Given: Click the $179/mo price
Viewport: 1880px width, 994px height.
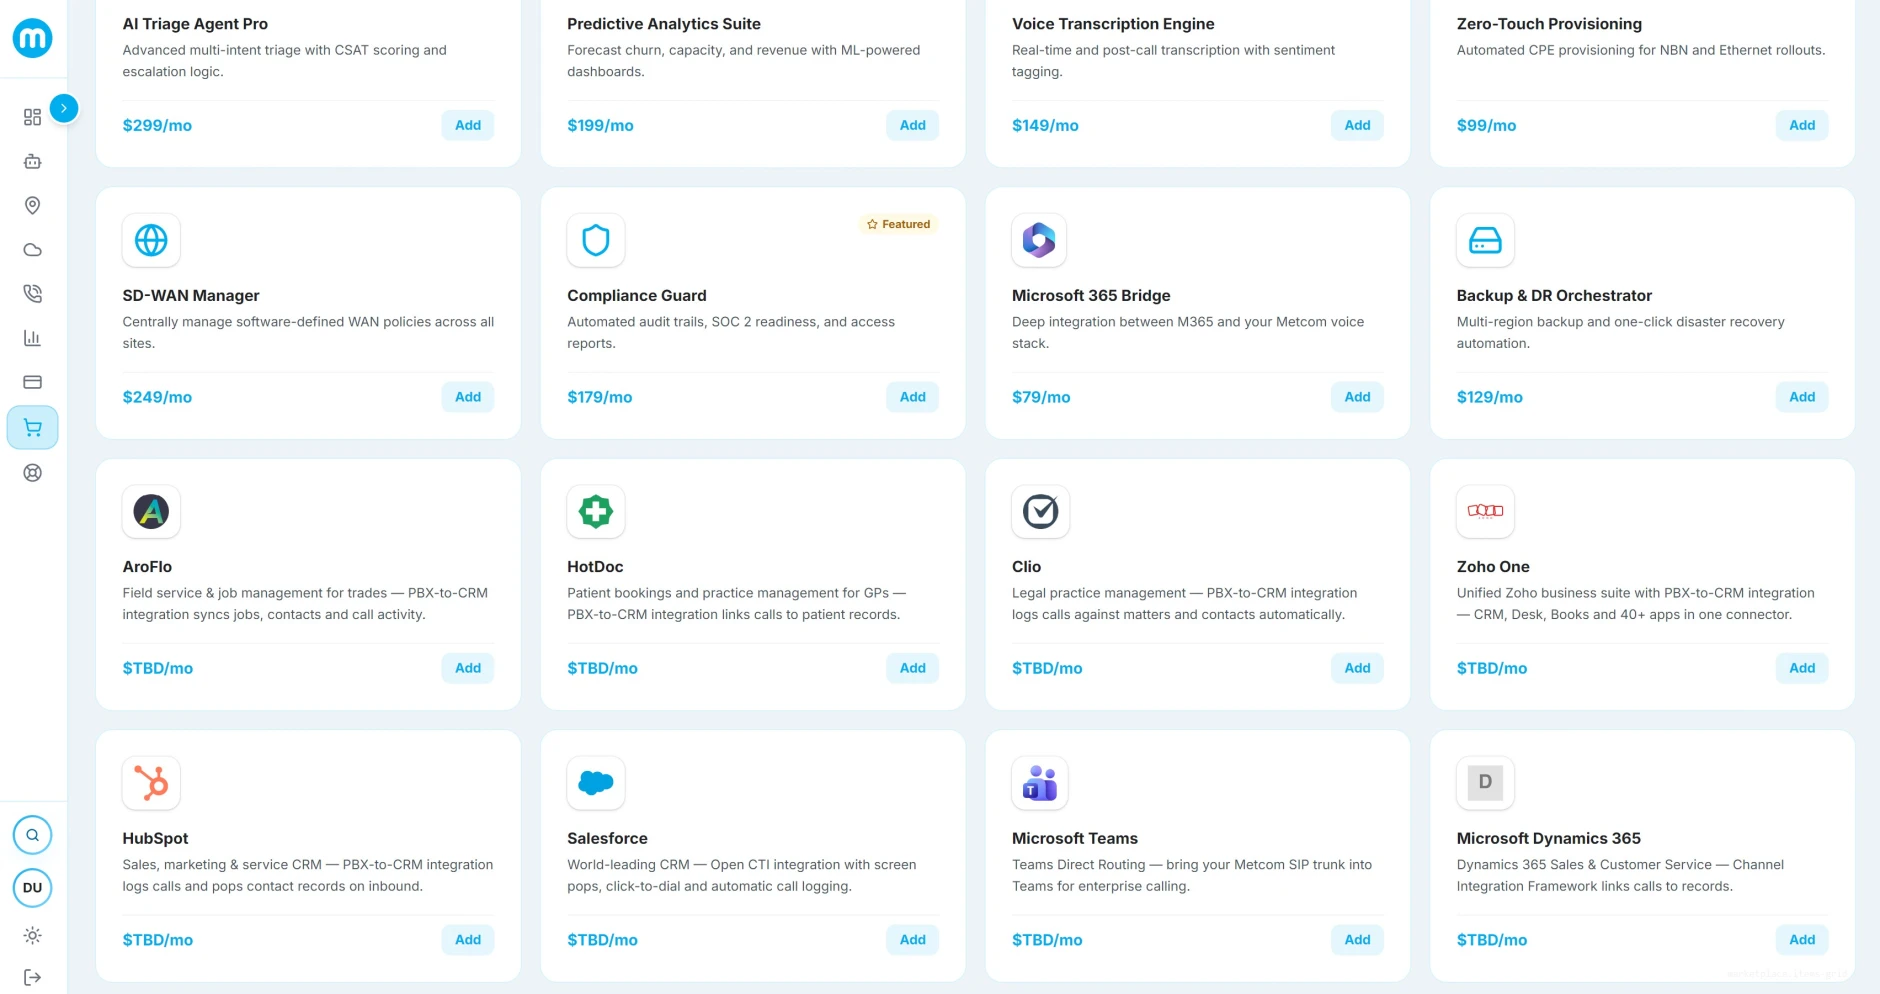Looking at the screenshot, I should pyautogui.click(x=600, y=398).
